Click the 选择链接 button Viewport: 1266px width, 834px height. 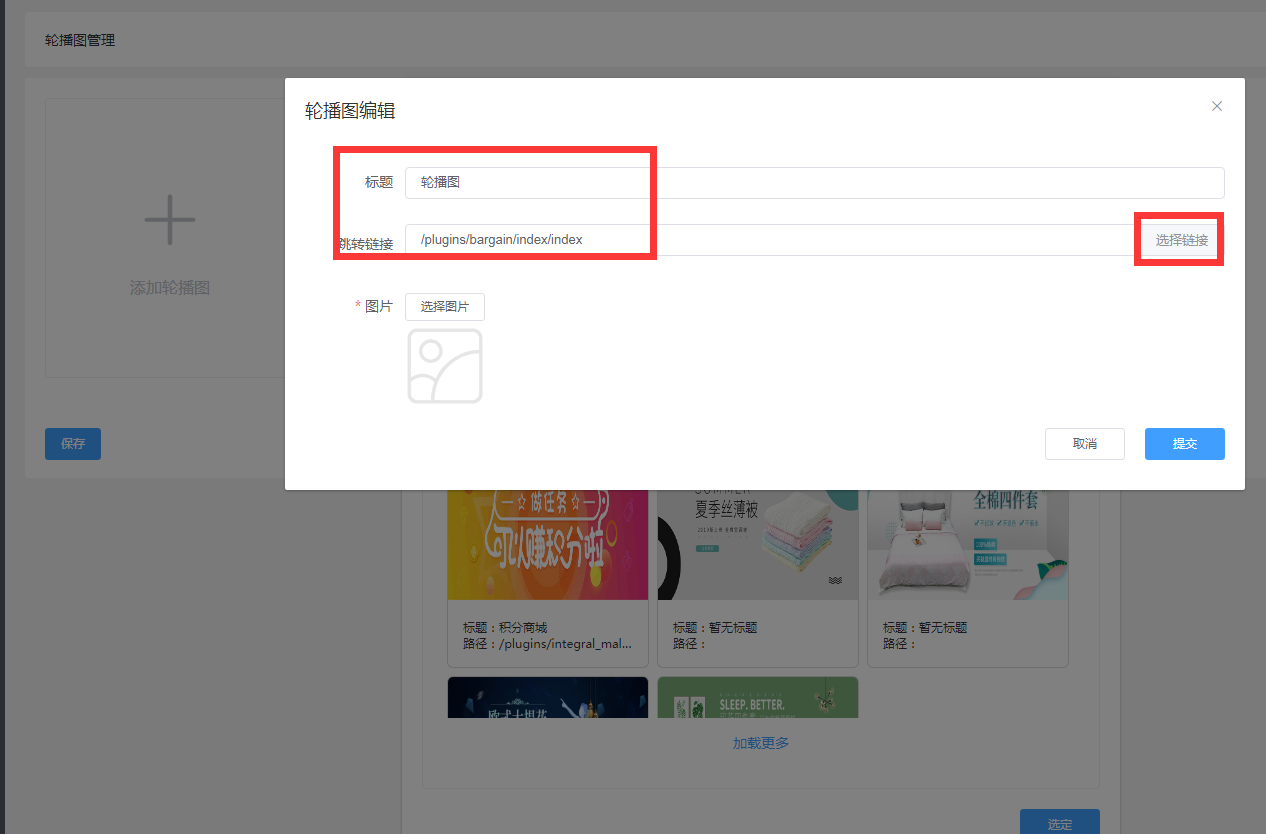(1182, 240)
